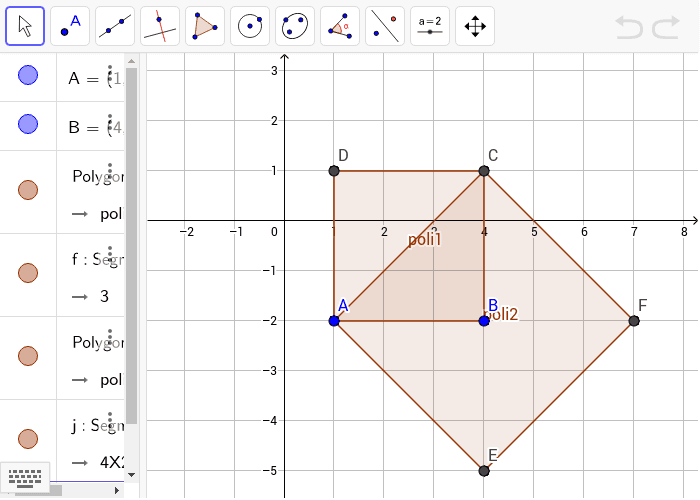
Task: Open more options for segment f row
Action: (x=110, y=254)
